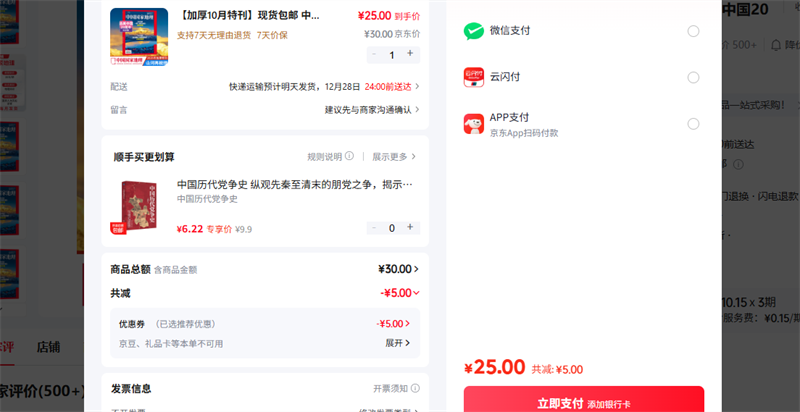The image size is (800, 412).
Task: Click the info icon beside 开票须知
Action: (x=414, y=389)
